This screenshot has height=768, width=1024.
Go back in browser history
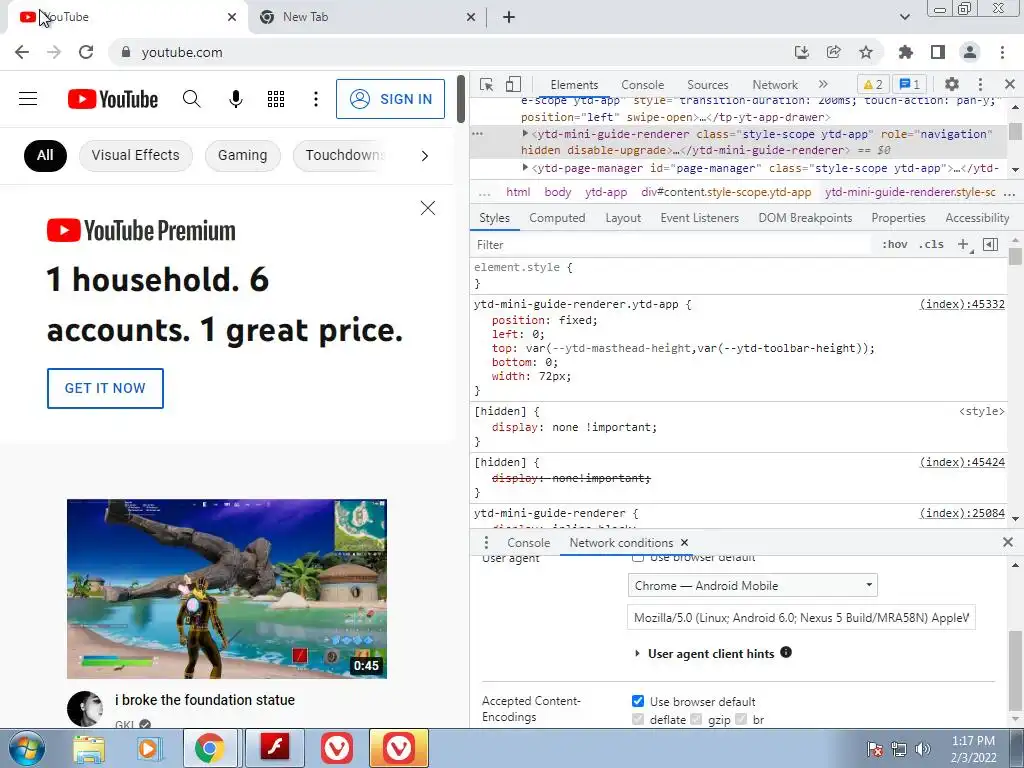pyautogui.click(x=22, y=52)
